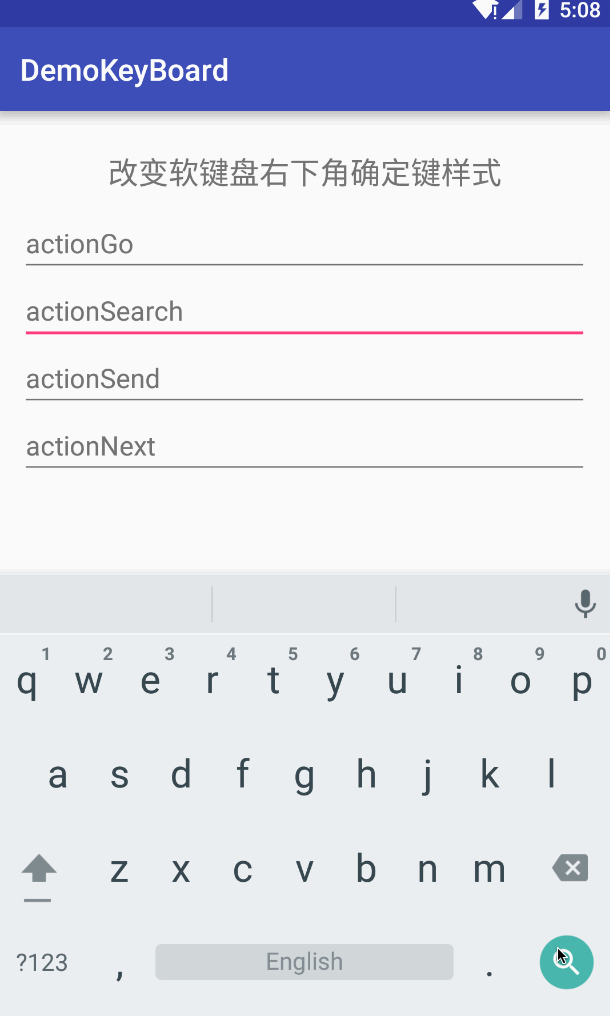Tap the status bar clock
This screenshot has height=1016, width=610.
(580, 11)
